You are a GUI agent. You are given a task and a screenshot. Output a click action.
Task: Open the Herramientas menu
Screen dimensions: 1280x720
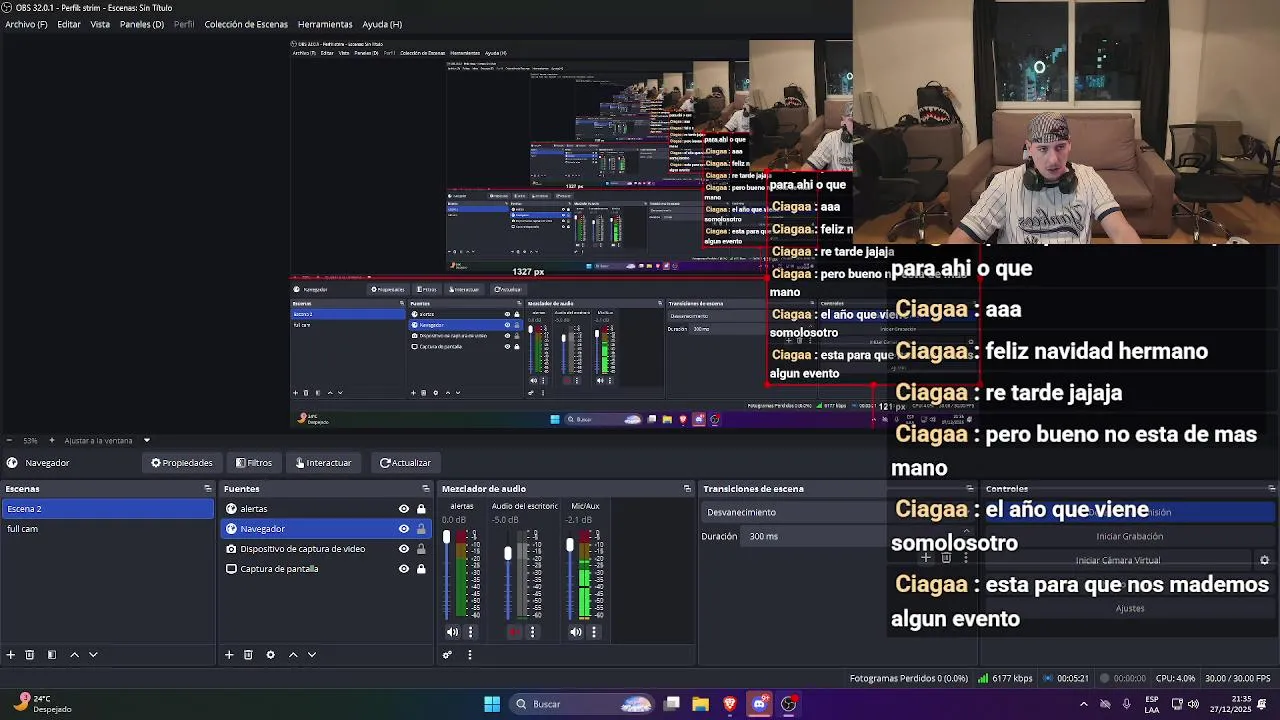325,24
